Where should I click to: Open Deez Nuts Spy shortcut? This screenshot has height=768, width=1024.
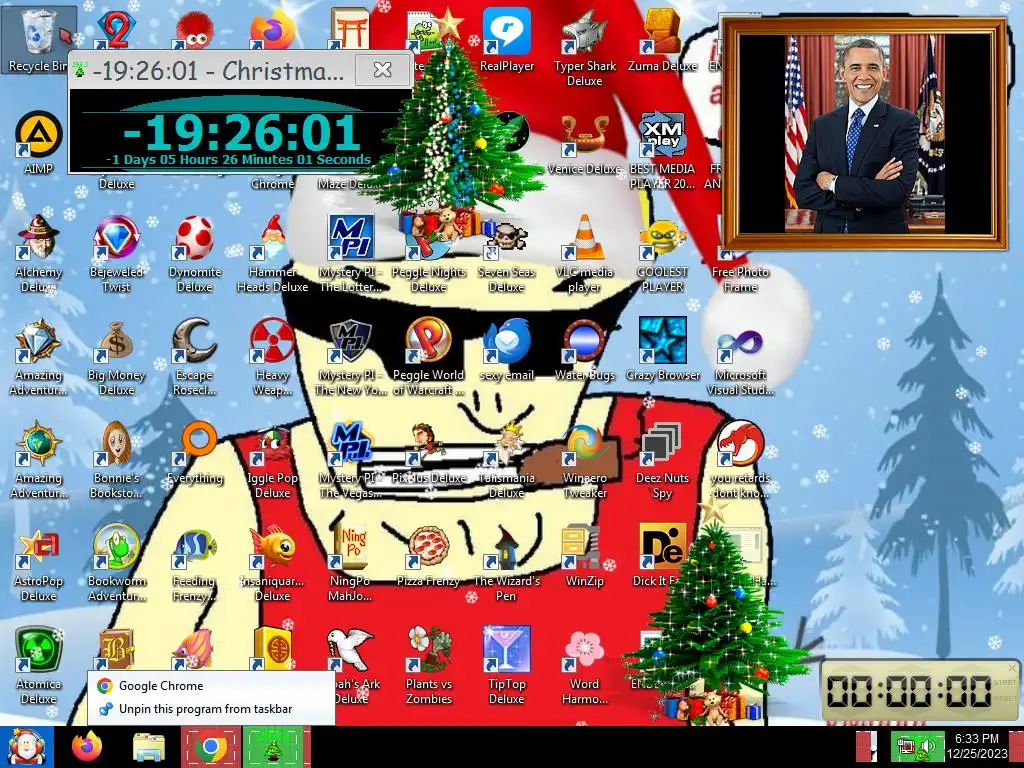tap(662, 460)
